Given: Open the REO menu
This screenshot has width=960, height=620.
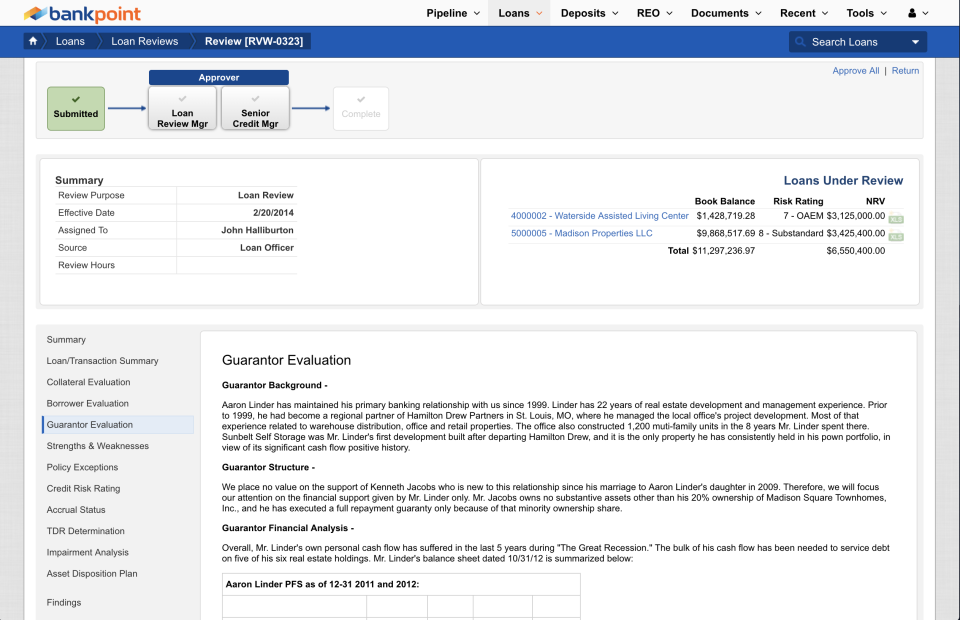Looking at the screenshot, I should 648,13.
